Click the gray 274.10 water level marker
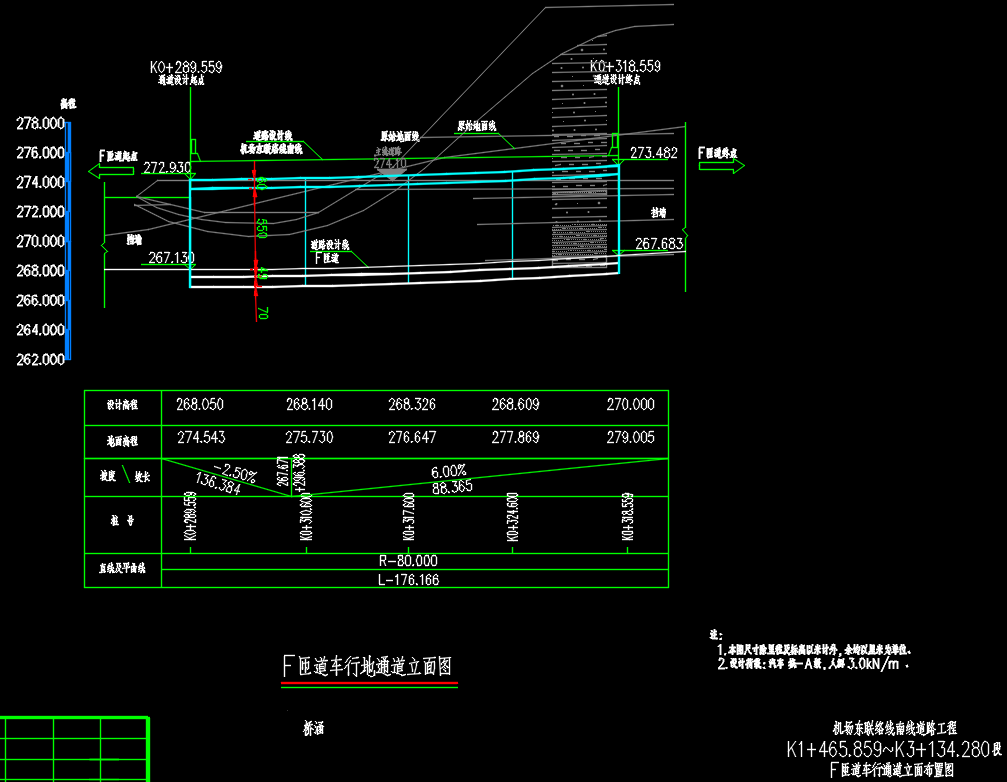 pyautogui.click(x=390, y=163)
